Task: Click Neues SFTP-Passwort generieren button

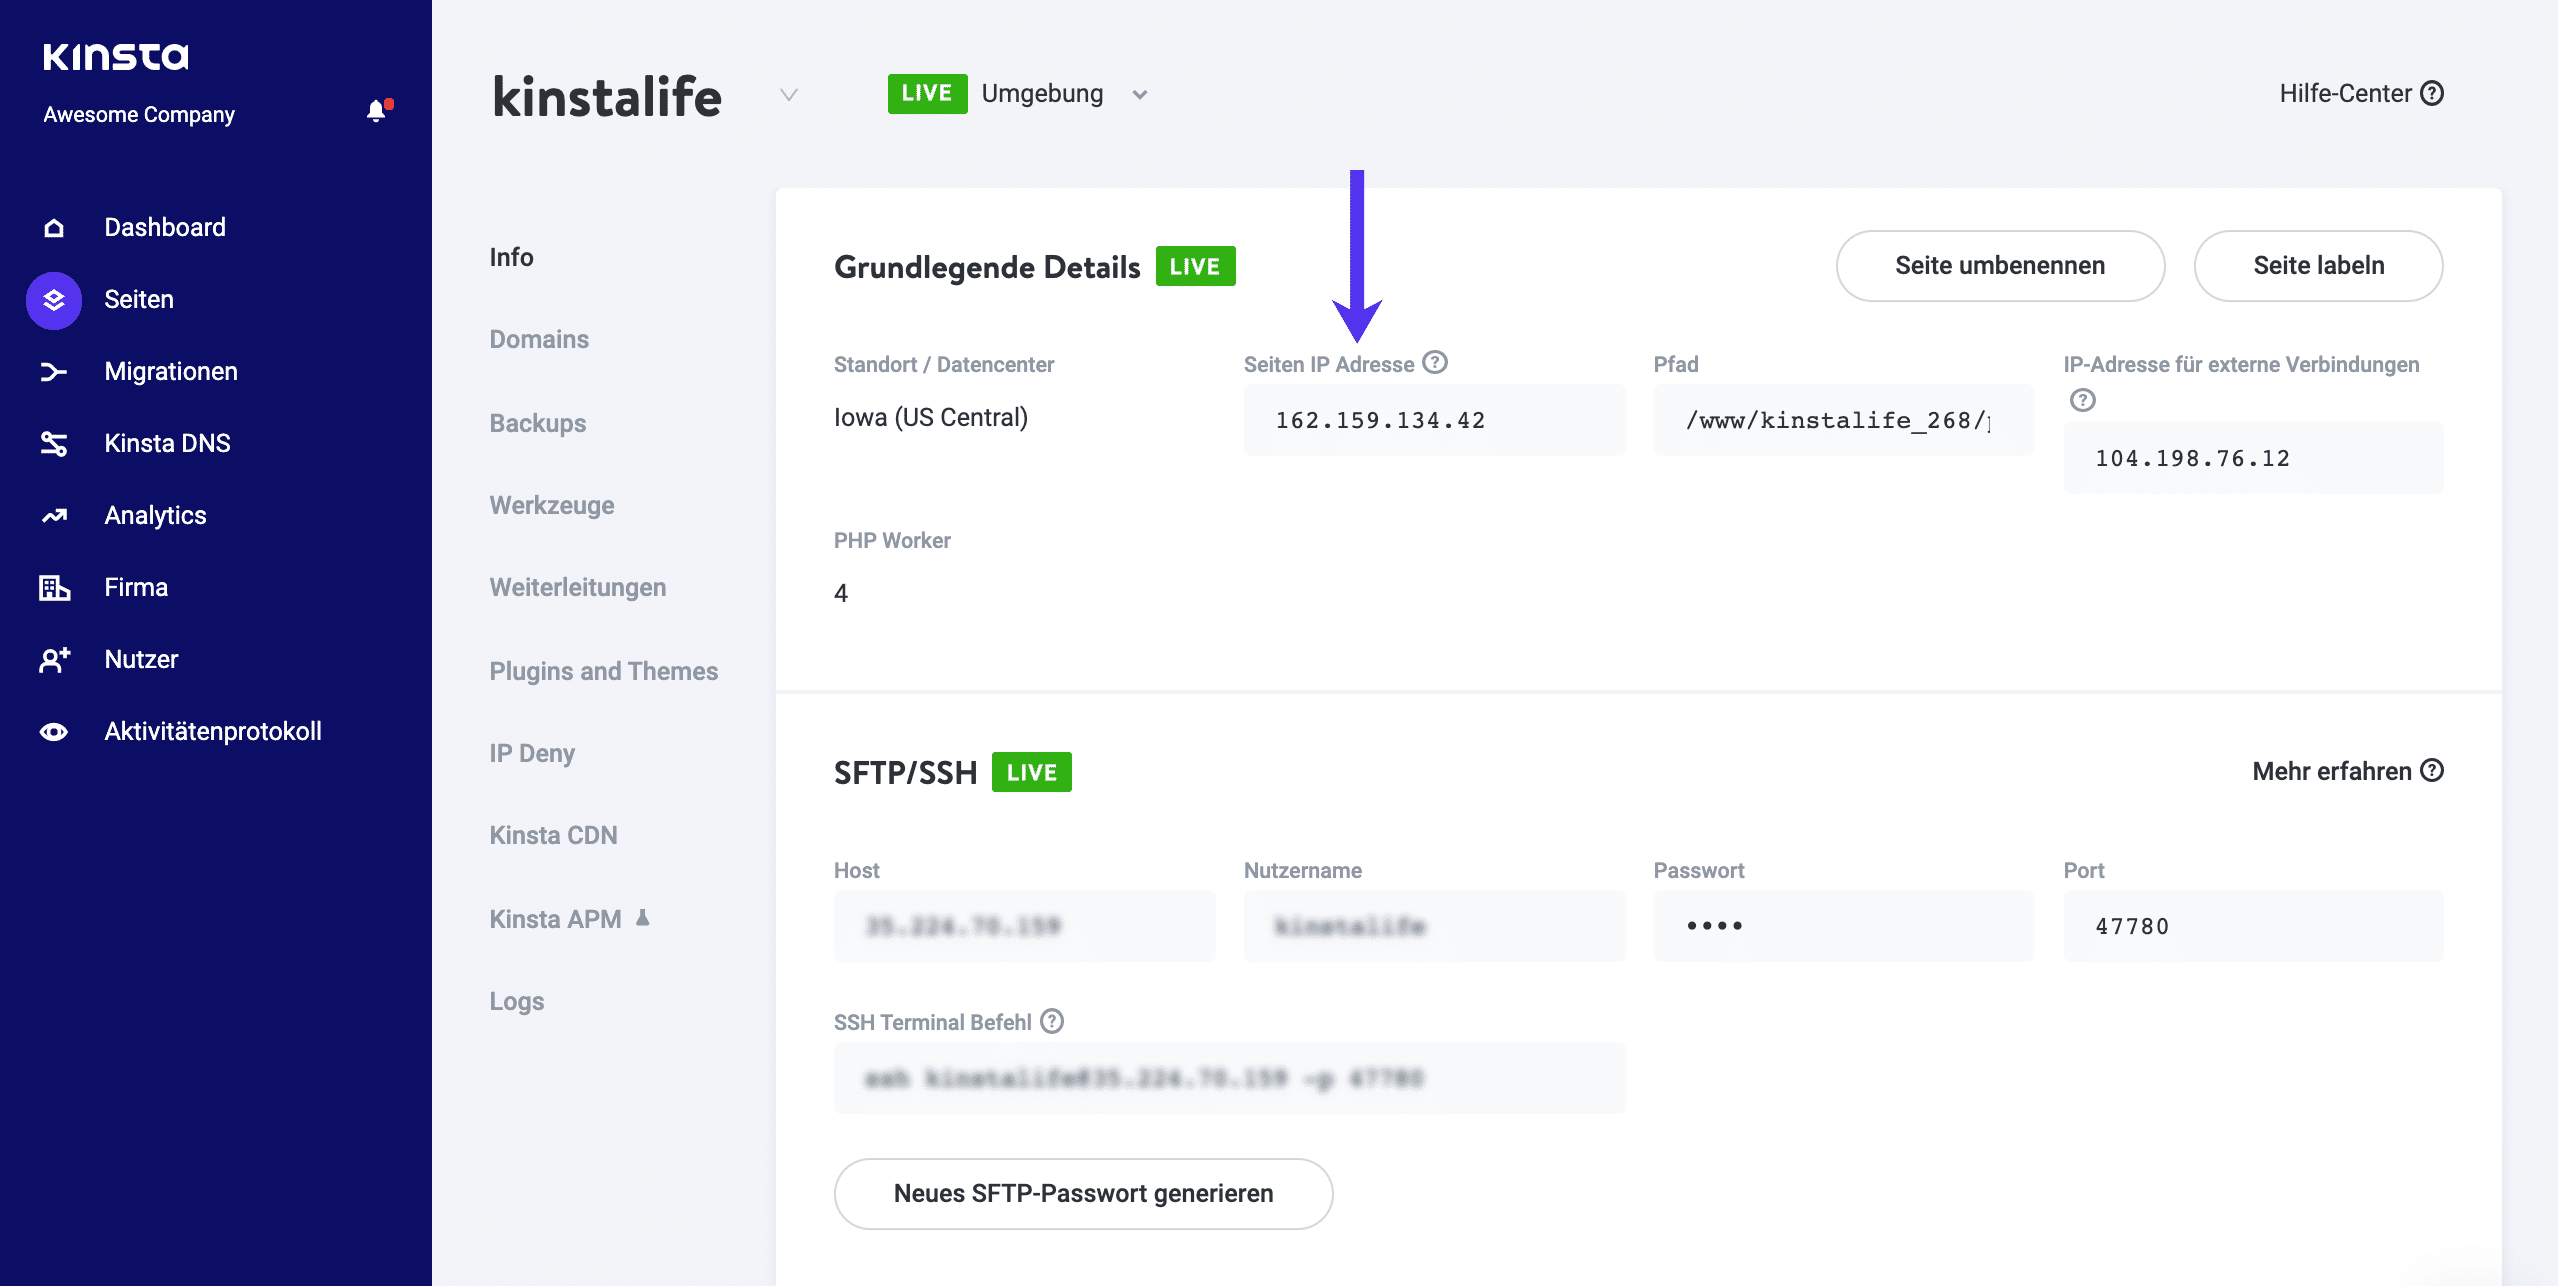Action: 1082,1194
